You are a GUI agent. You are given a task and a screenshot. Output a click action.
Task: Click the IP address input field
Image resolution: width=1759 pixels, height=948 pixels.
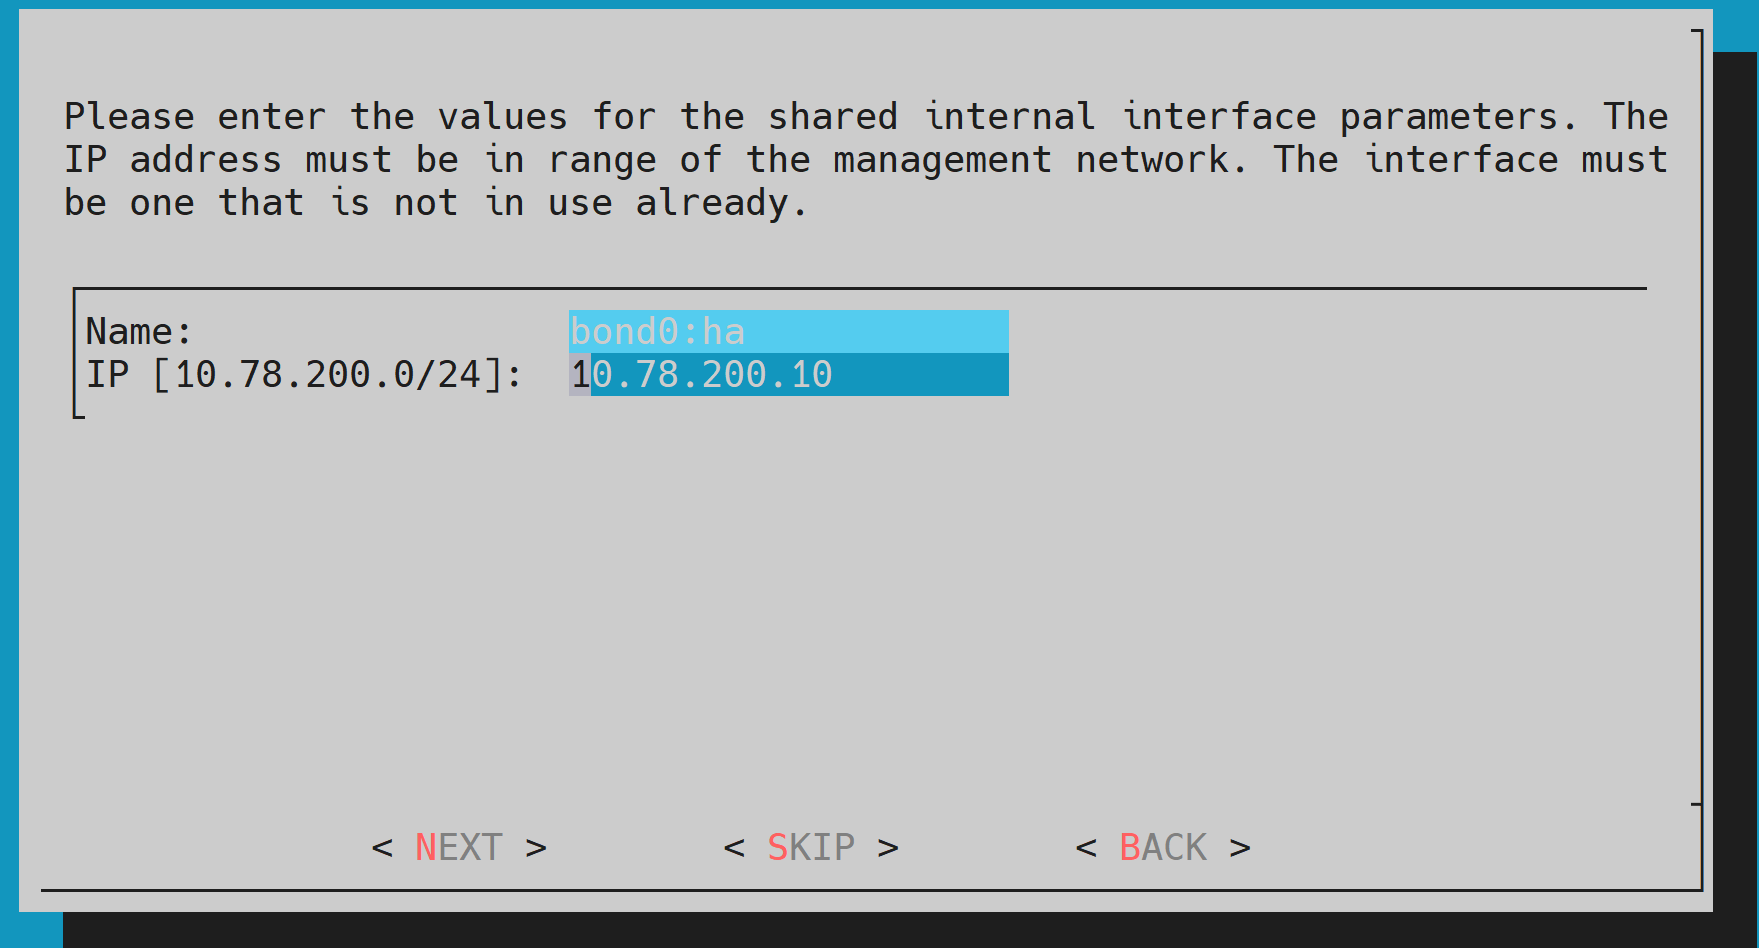tap(789, 374)
